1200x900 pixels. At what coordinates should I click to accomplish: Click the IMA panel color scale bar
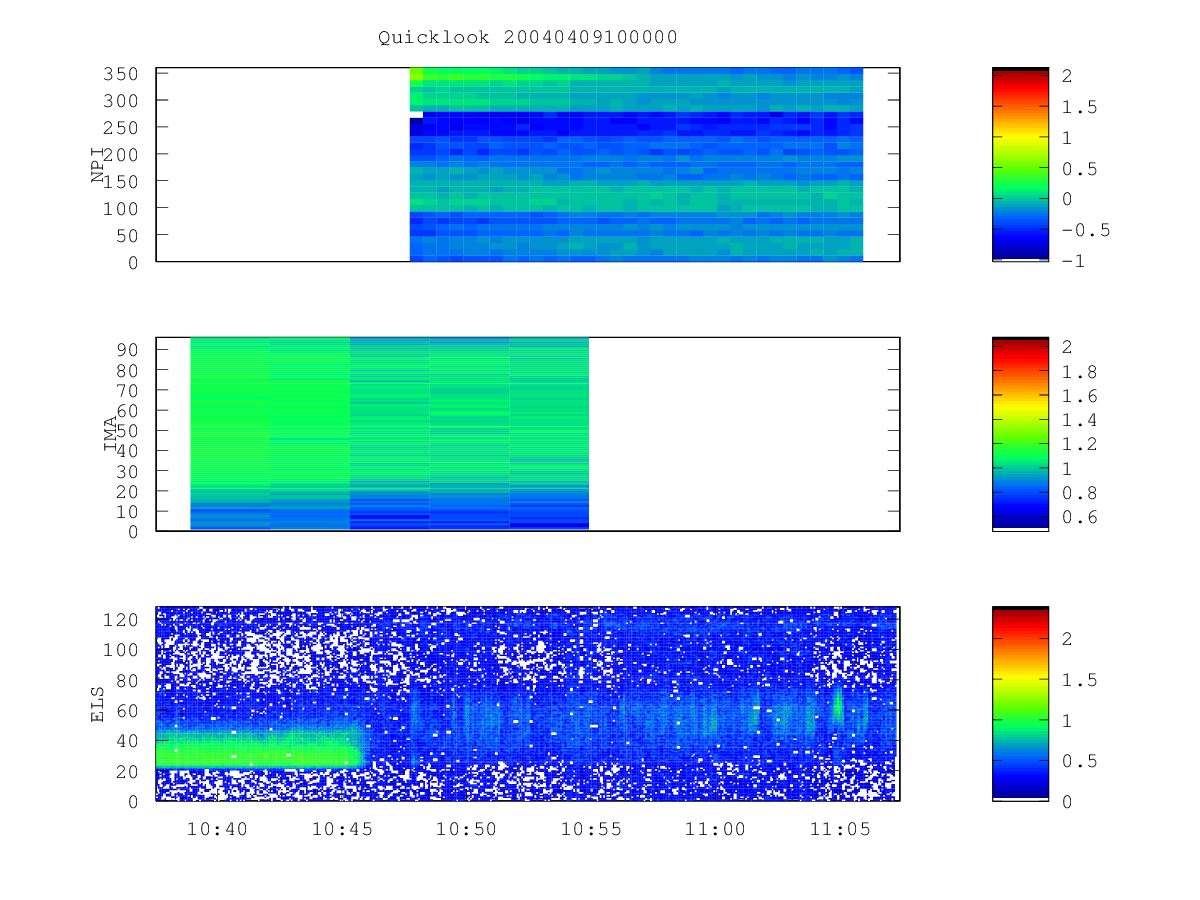coord(1020,434)
